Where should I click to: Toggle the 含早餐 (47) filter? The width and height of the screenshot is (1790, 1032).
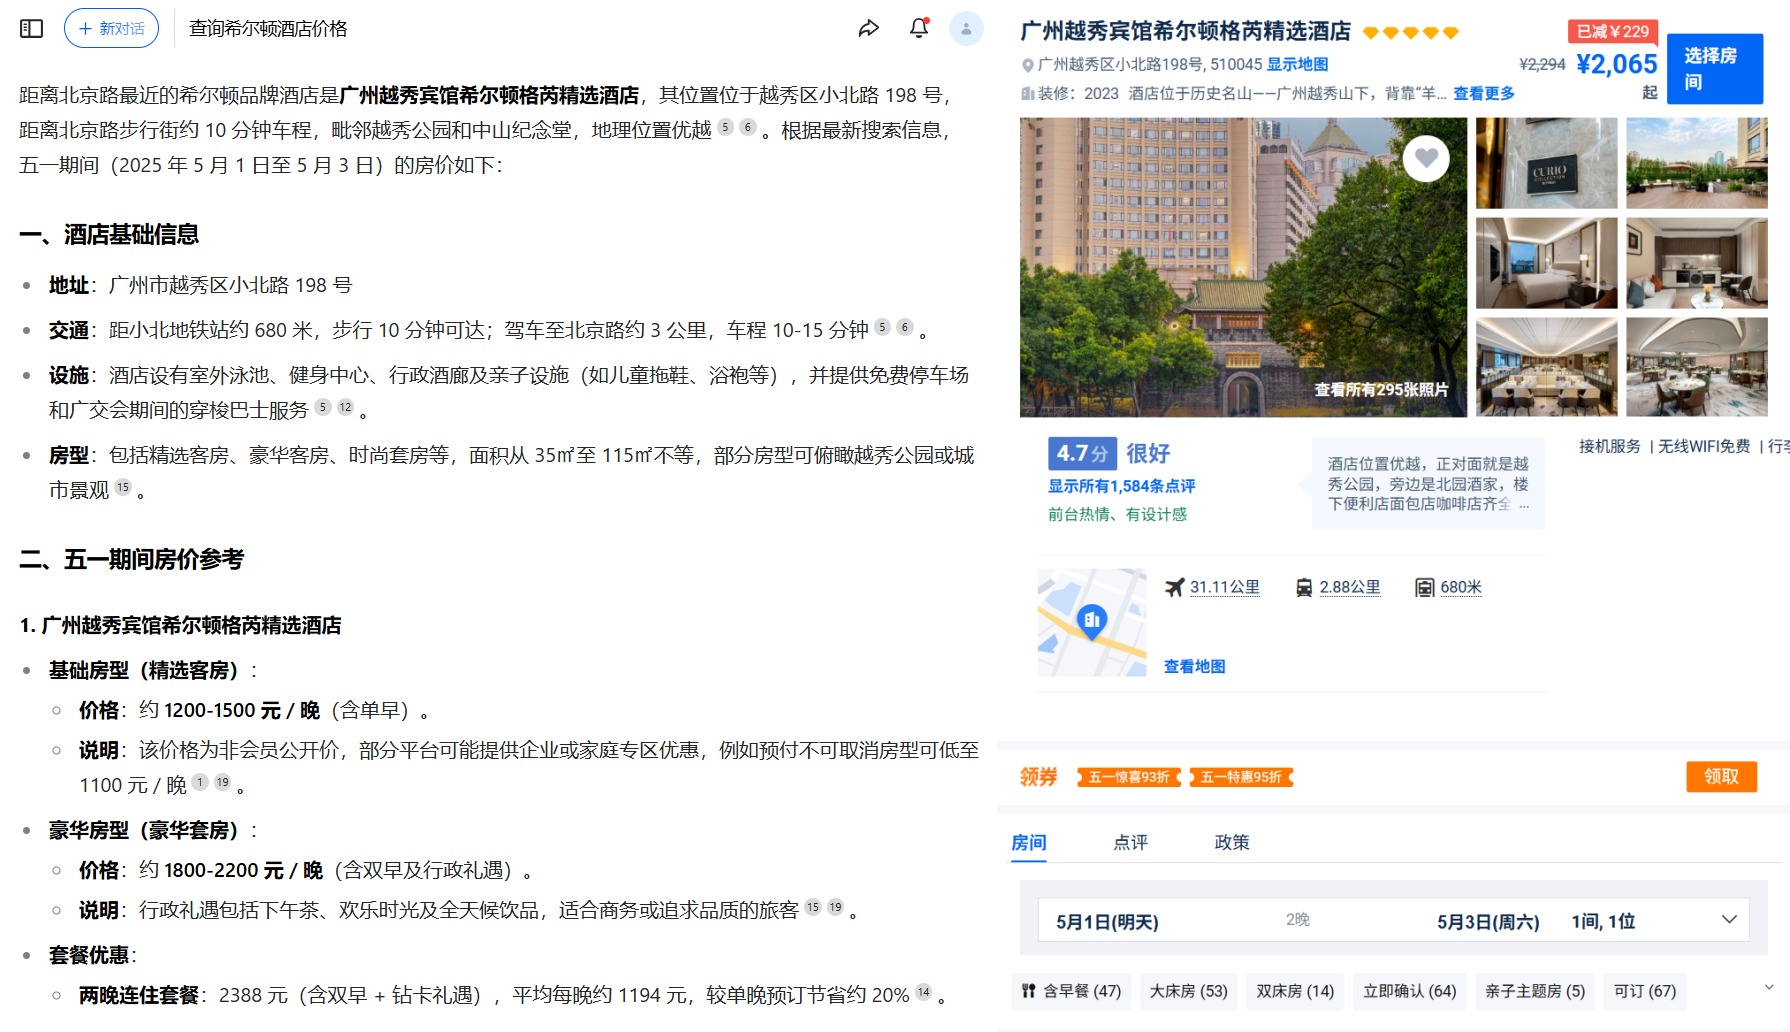[1071, 991]
